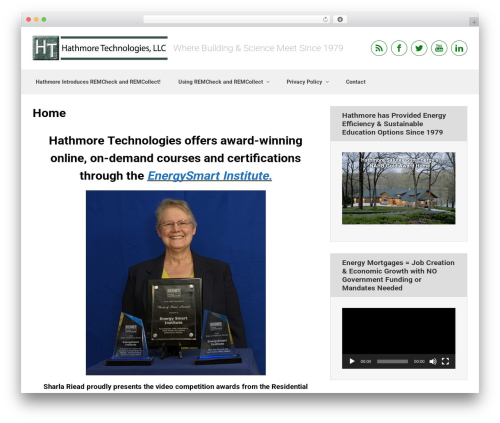Mute the video player volume

433,361
